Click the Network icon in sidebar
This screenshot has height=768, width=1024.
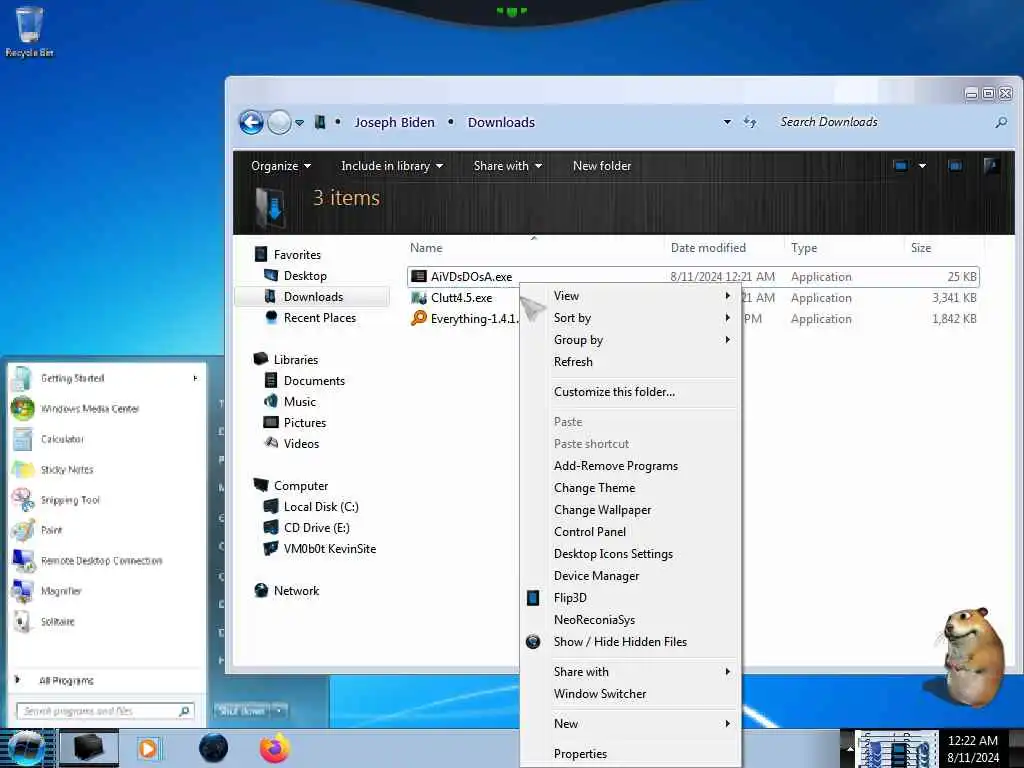point(261,590)
